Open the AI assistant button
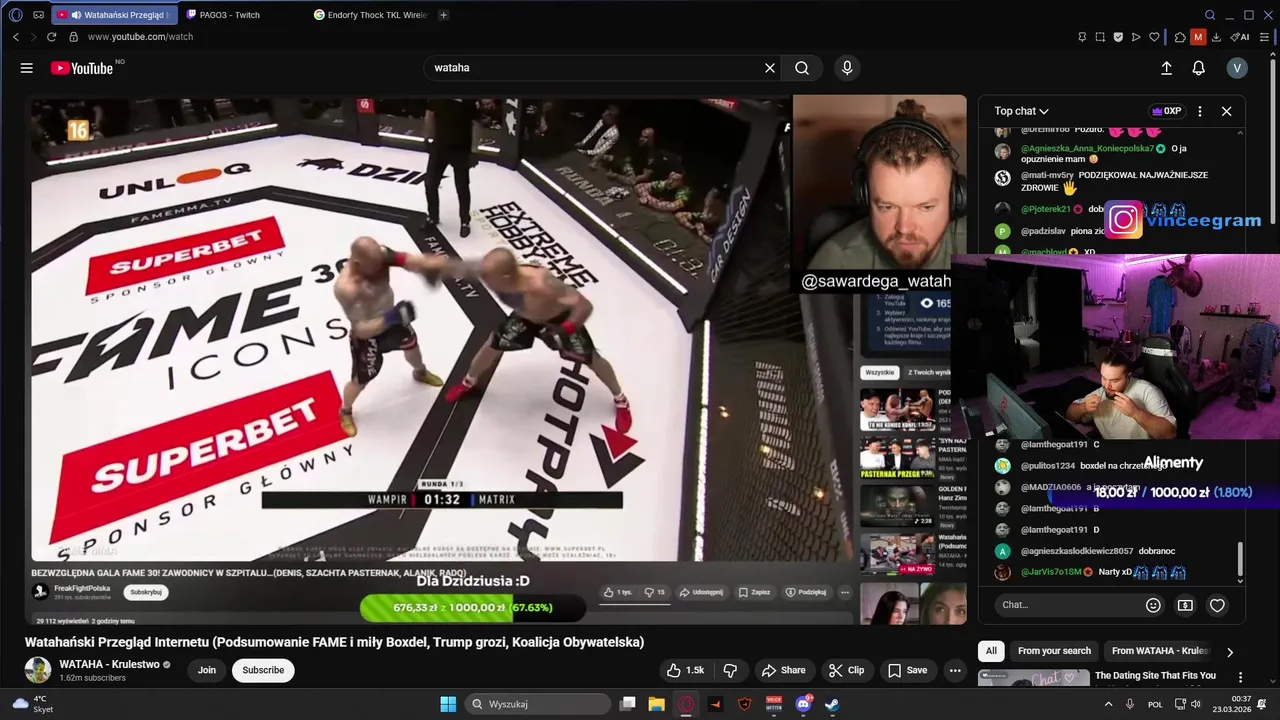This screenshot has width=1280, height=720. pyautogui.click(x=1240, y=37)
